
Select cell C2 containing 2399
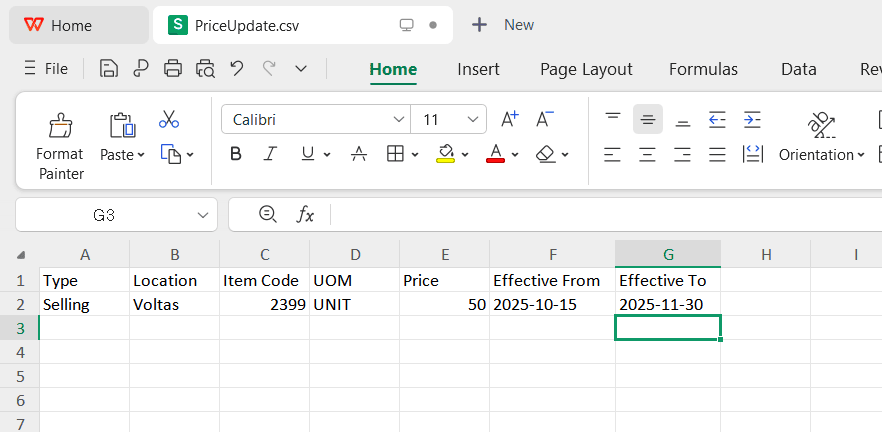coord(264,304)
